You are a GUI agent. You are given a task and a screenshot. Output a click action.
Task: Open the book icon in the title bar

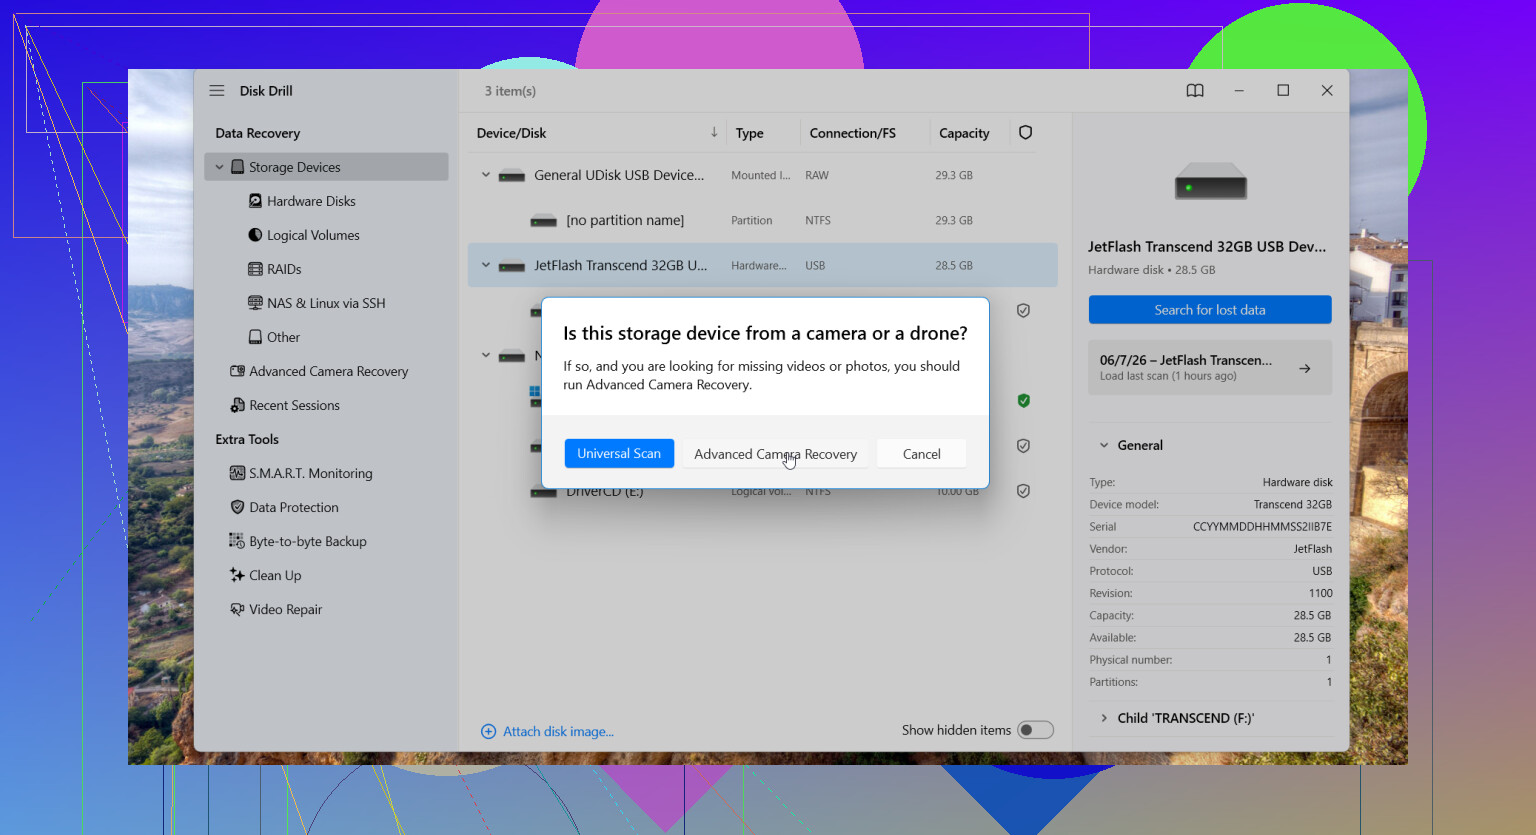[x=1195, y=91]
